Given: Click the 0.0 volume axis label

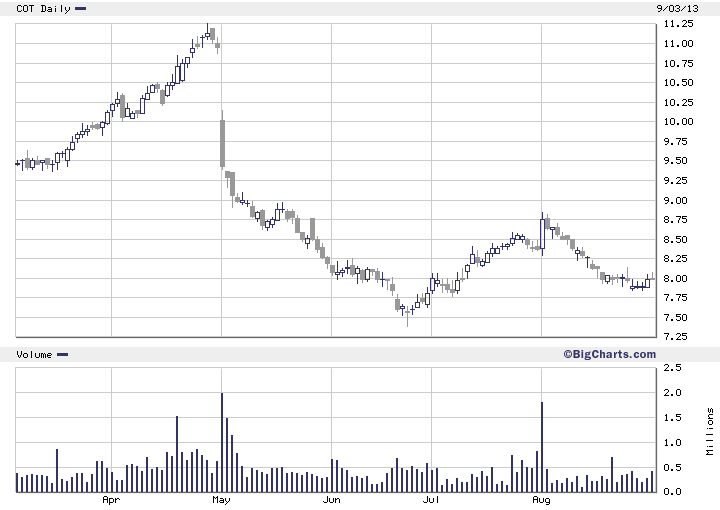Looking at the screenshot, I should (x=672, y=492).
